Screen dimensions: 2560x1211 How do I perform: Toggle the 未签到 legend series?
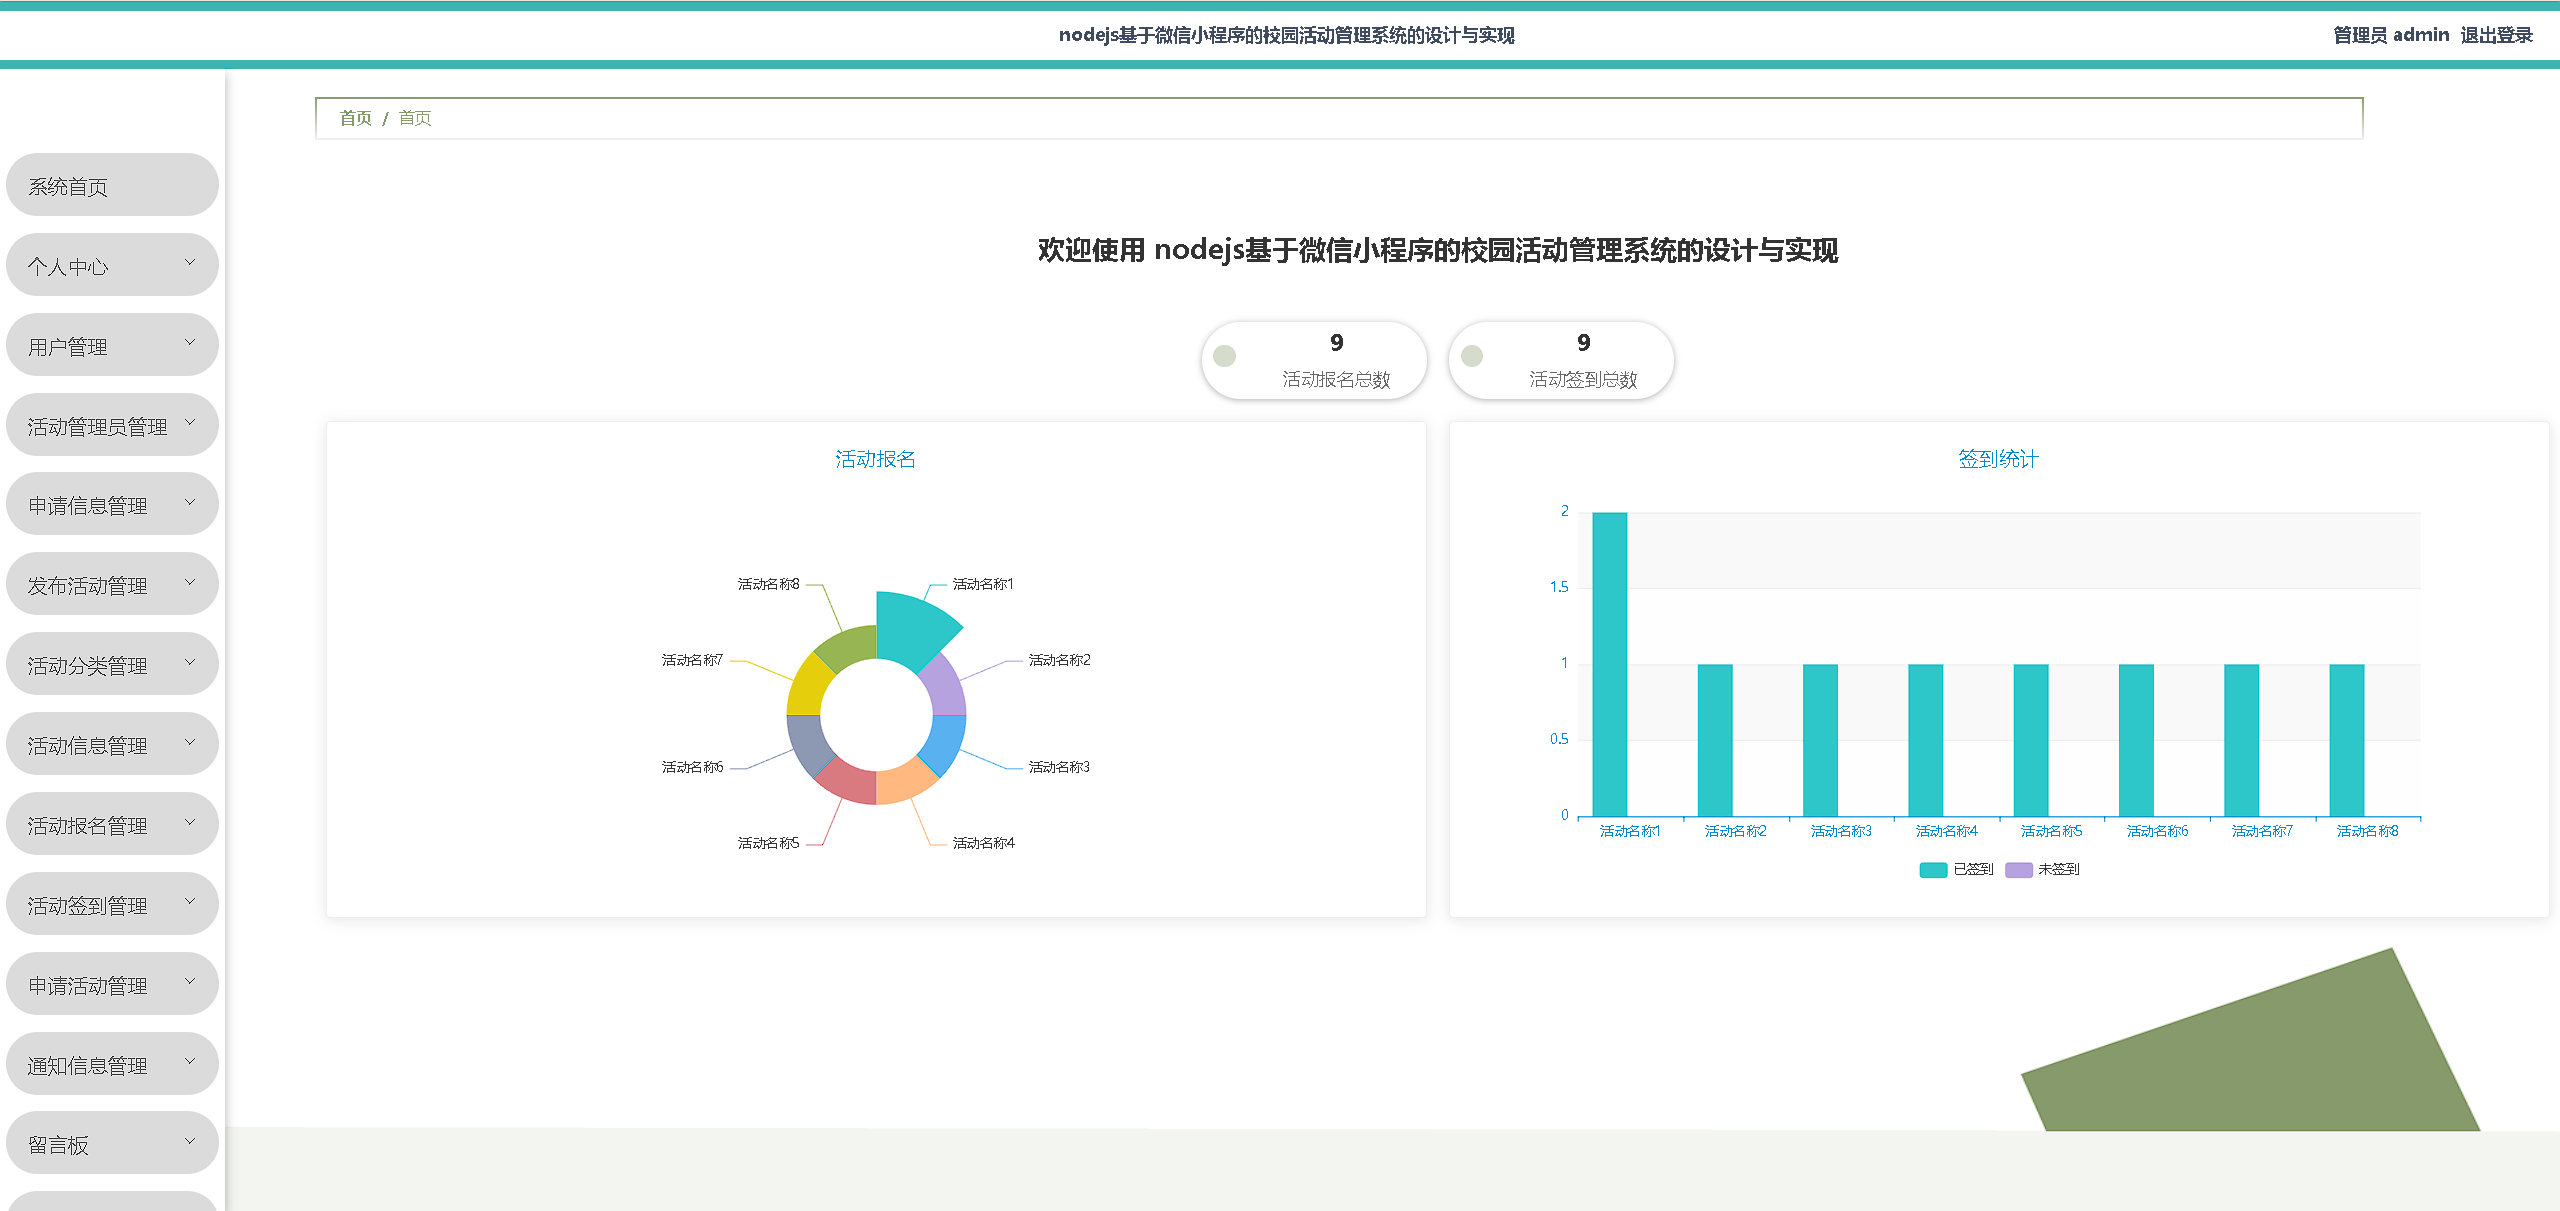pos(2058,869)
